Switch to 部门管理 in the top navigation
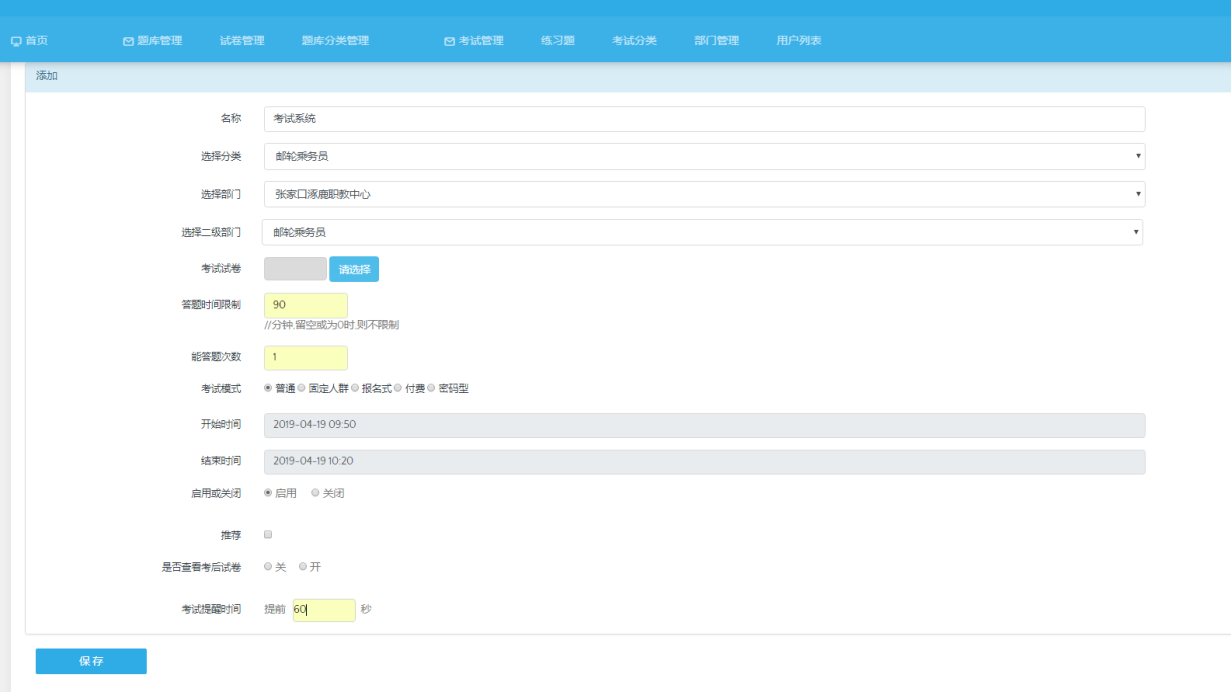 tap(716, 41)
